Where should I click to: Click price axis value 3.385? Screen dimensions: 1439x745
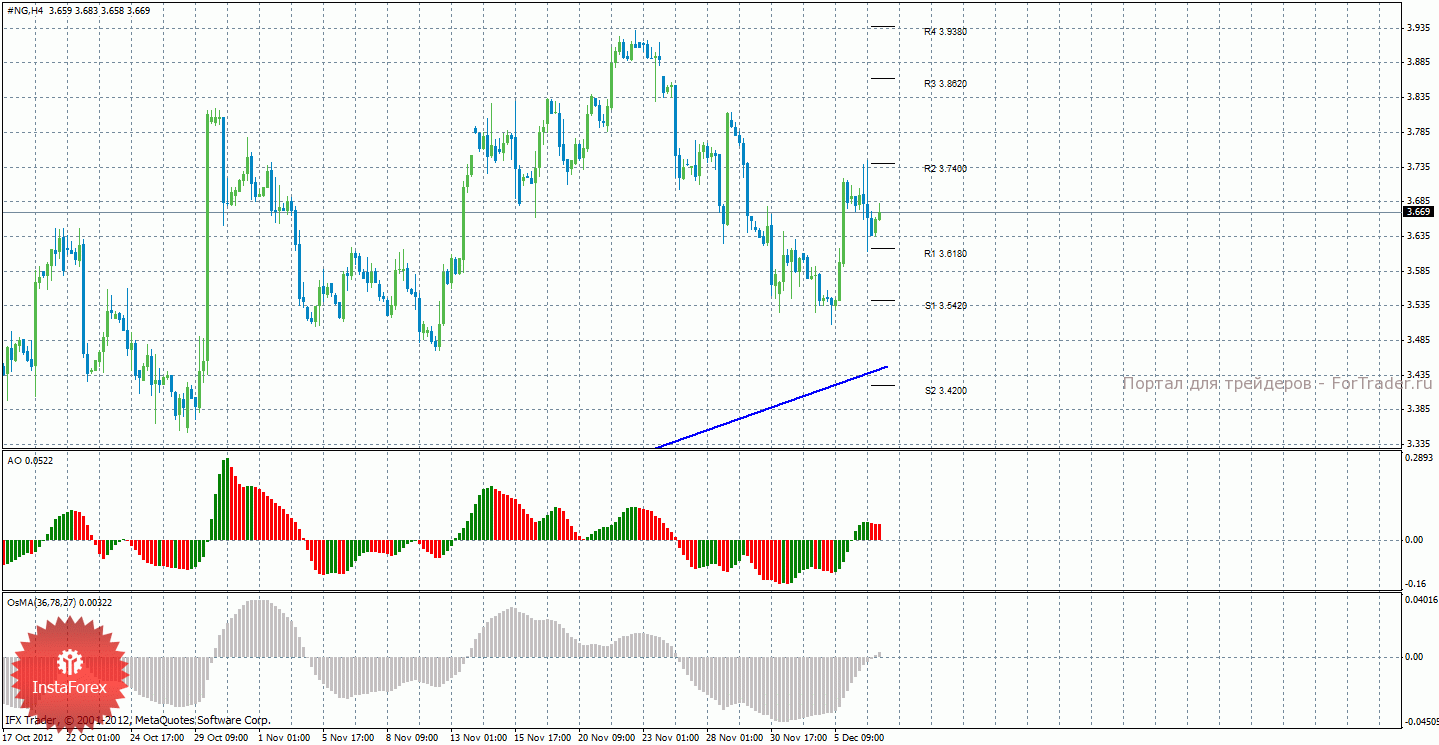click(x=1417, y=409)
